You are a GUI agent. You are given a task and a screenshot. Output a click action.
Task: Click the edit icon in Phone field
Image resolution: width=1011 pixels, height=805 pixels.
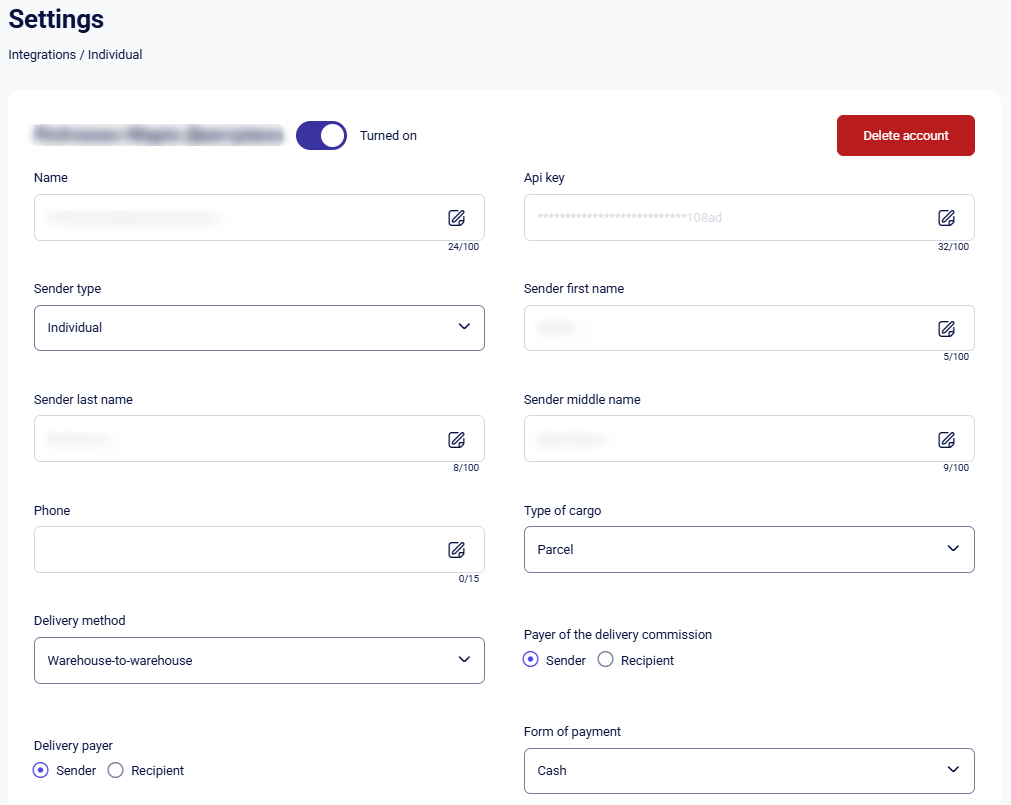[456, 549]
